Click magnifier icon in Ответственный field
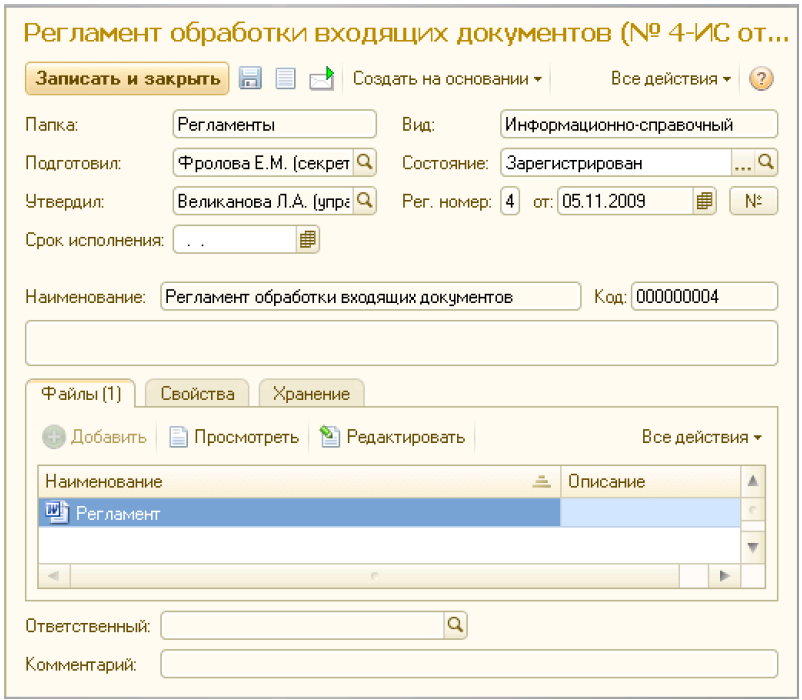Screen dimensions: 802x700 455,625
